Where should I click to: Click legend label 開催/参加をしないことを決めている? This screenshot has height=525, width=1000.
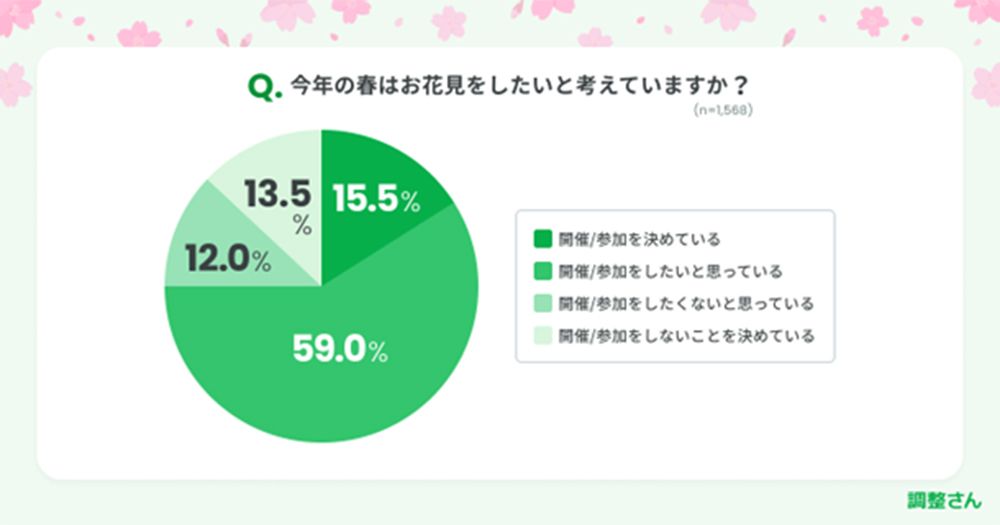pyautogui.click(x=687, y=335)
